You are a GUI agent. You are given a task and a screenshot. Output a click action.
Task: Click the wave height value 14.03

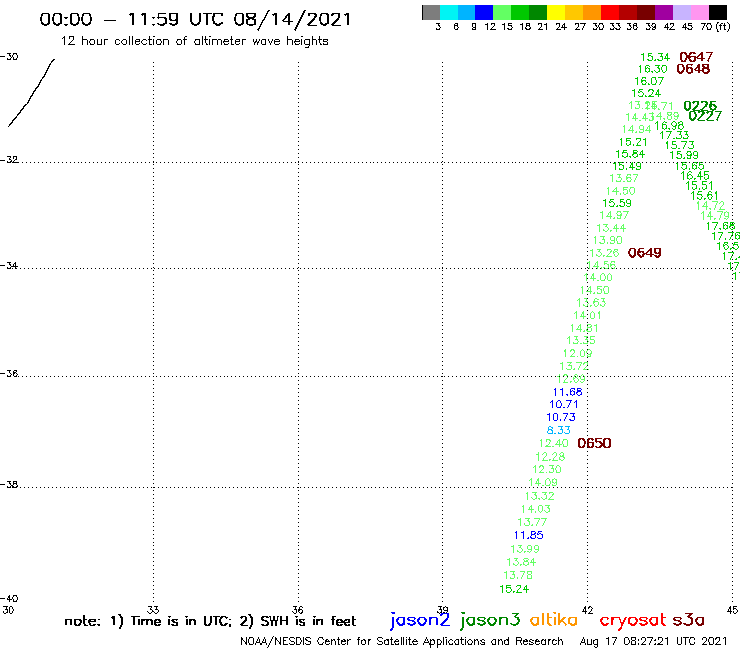[536, 509]
